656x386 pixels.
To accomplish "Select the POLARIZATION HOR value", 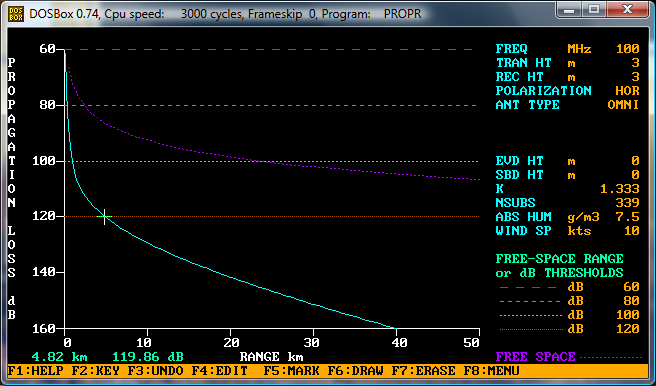I will click(627, 91).
